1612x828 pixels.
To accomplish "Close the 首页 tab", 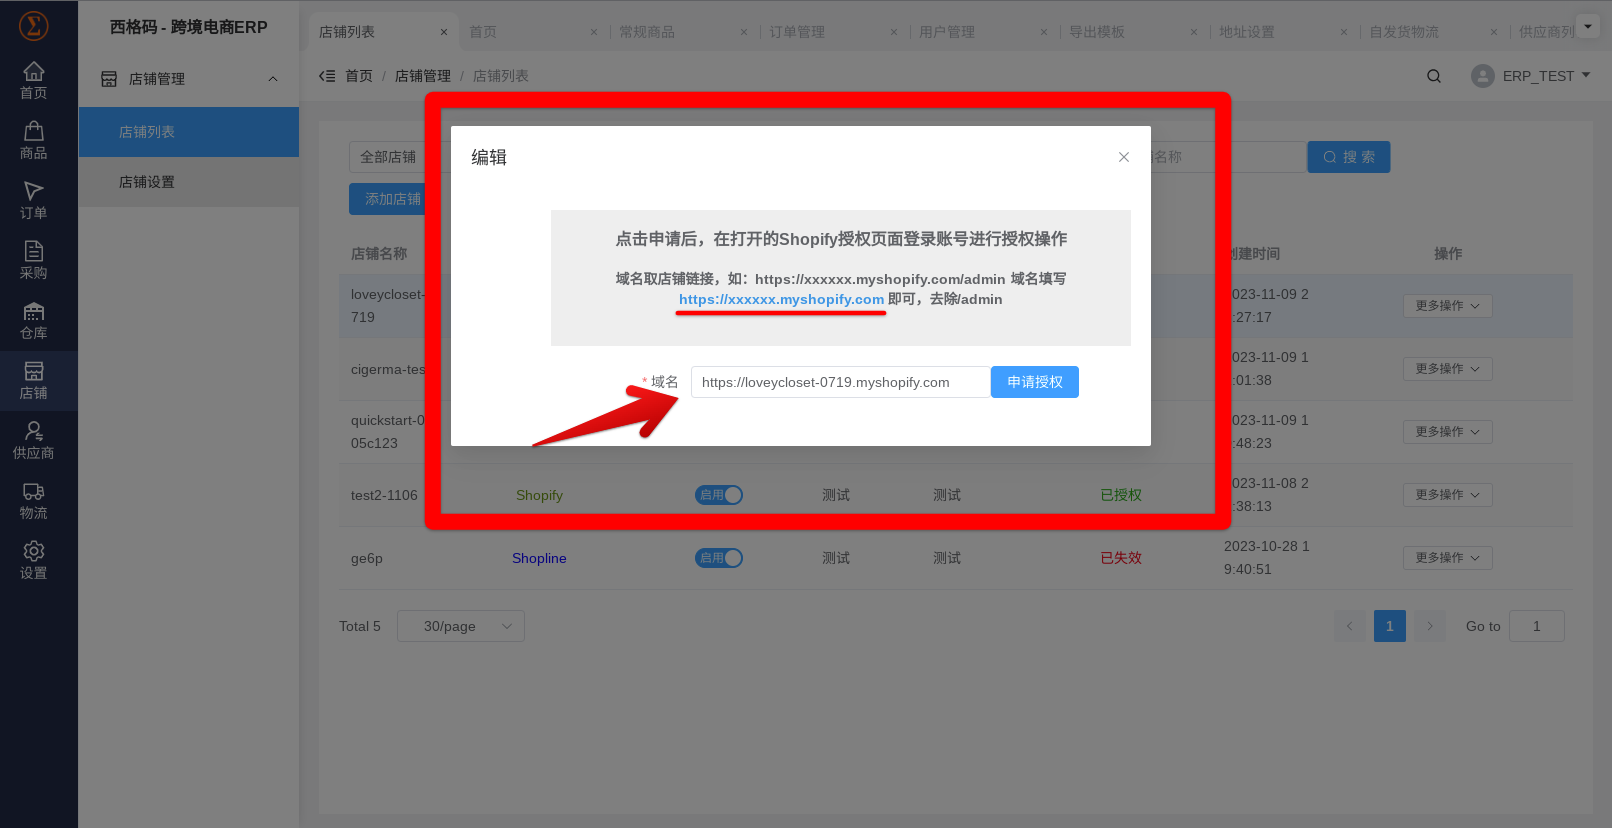I will pyautogui.click(x=594, y=32).
